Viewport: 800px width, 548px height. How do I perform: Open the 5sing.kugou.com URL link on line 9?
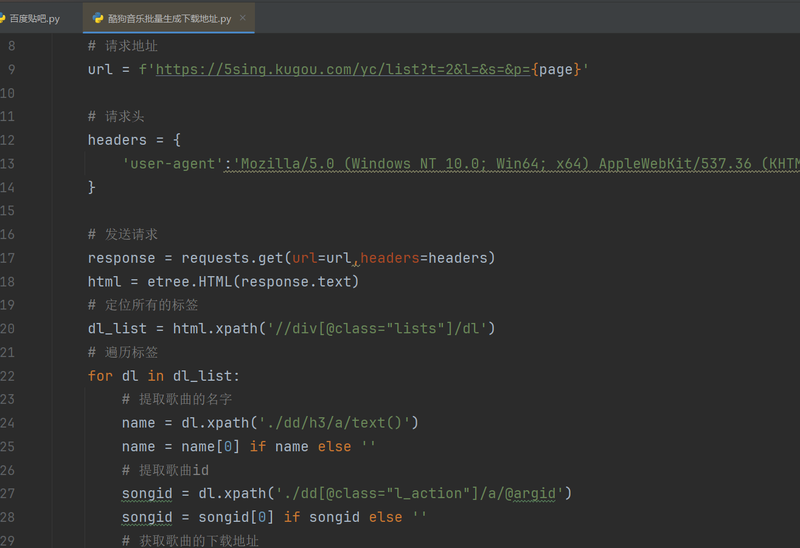click(x=343, y=69)
